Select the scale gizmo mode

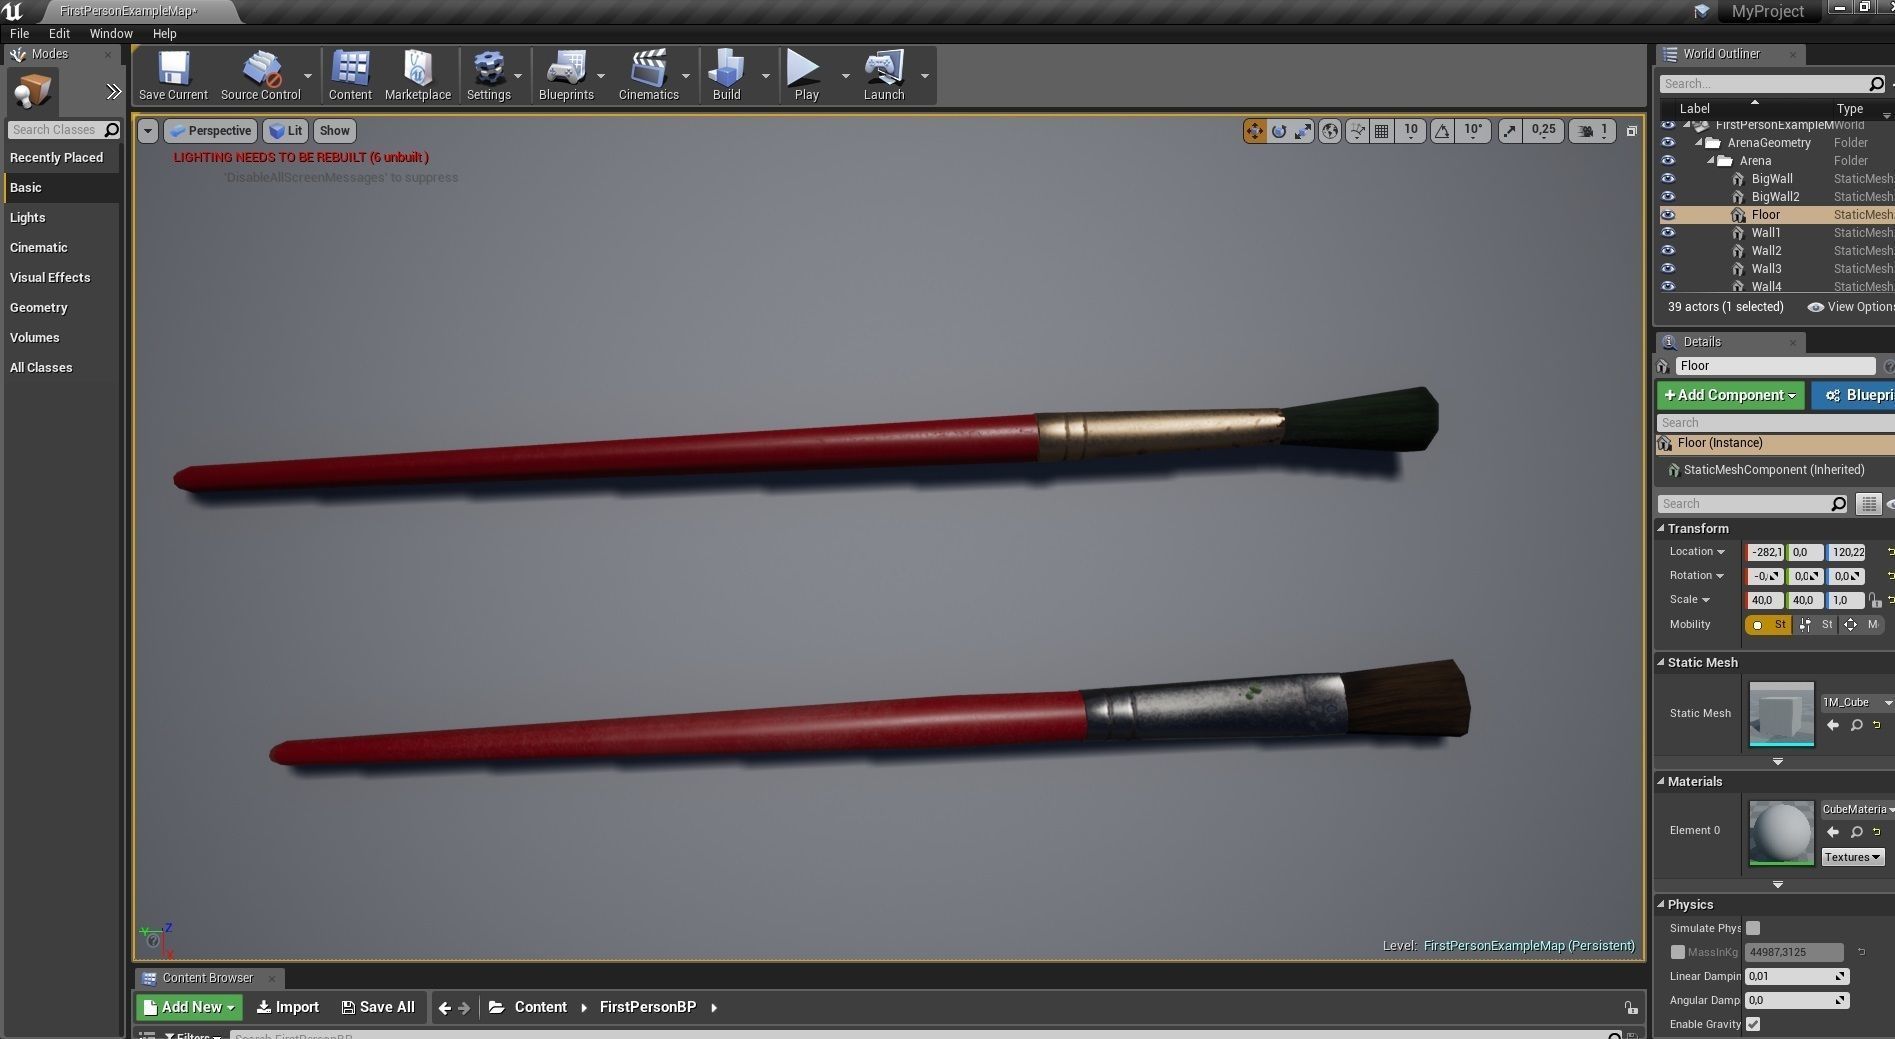[1303, 131]
